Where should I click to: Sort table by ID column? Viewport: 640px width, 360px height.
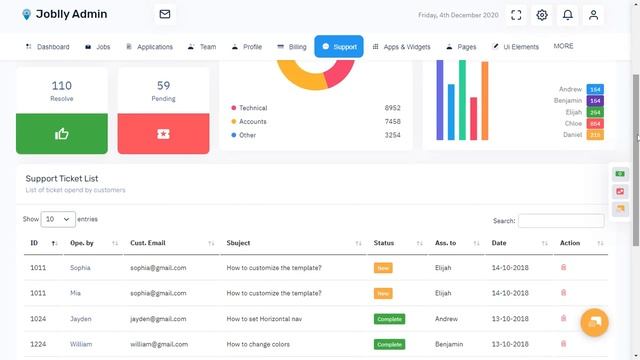coord(44,243)
